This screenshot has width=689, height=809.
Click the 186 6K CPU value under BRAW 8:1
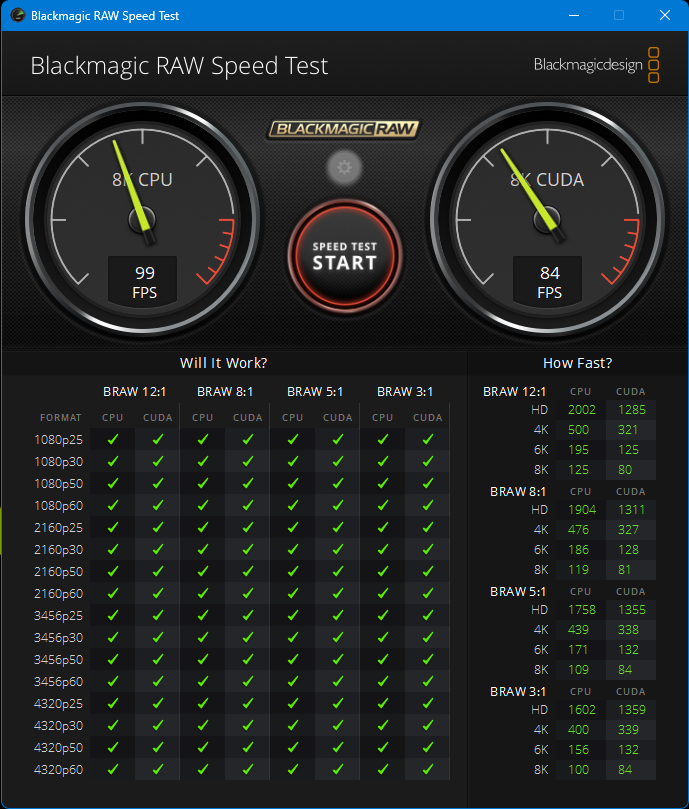pos(578,549)
